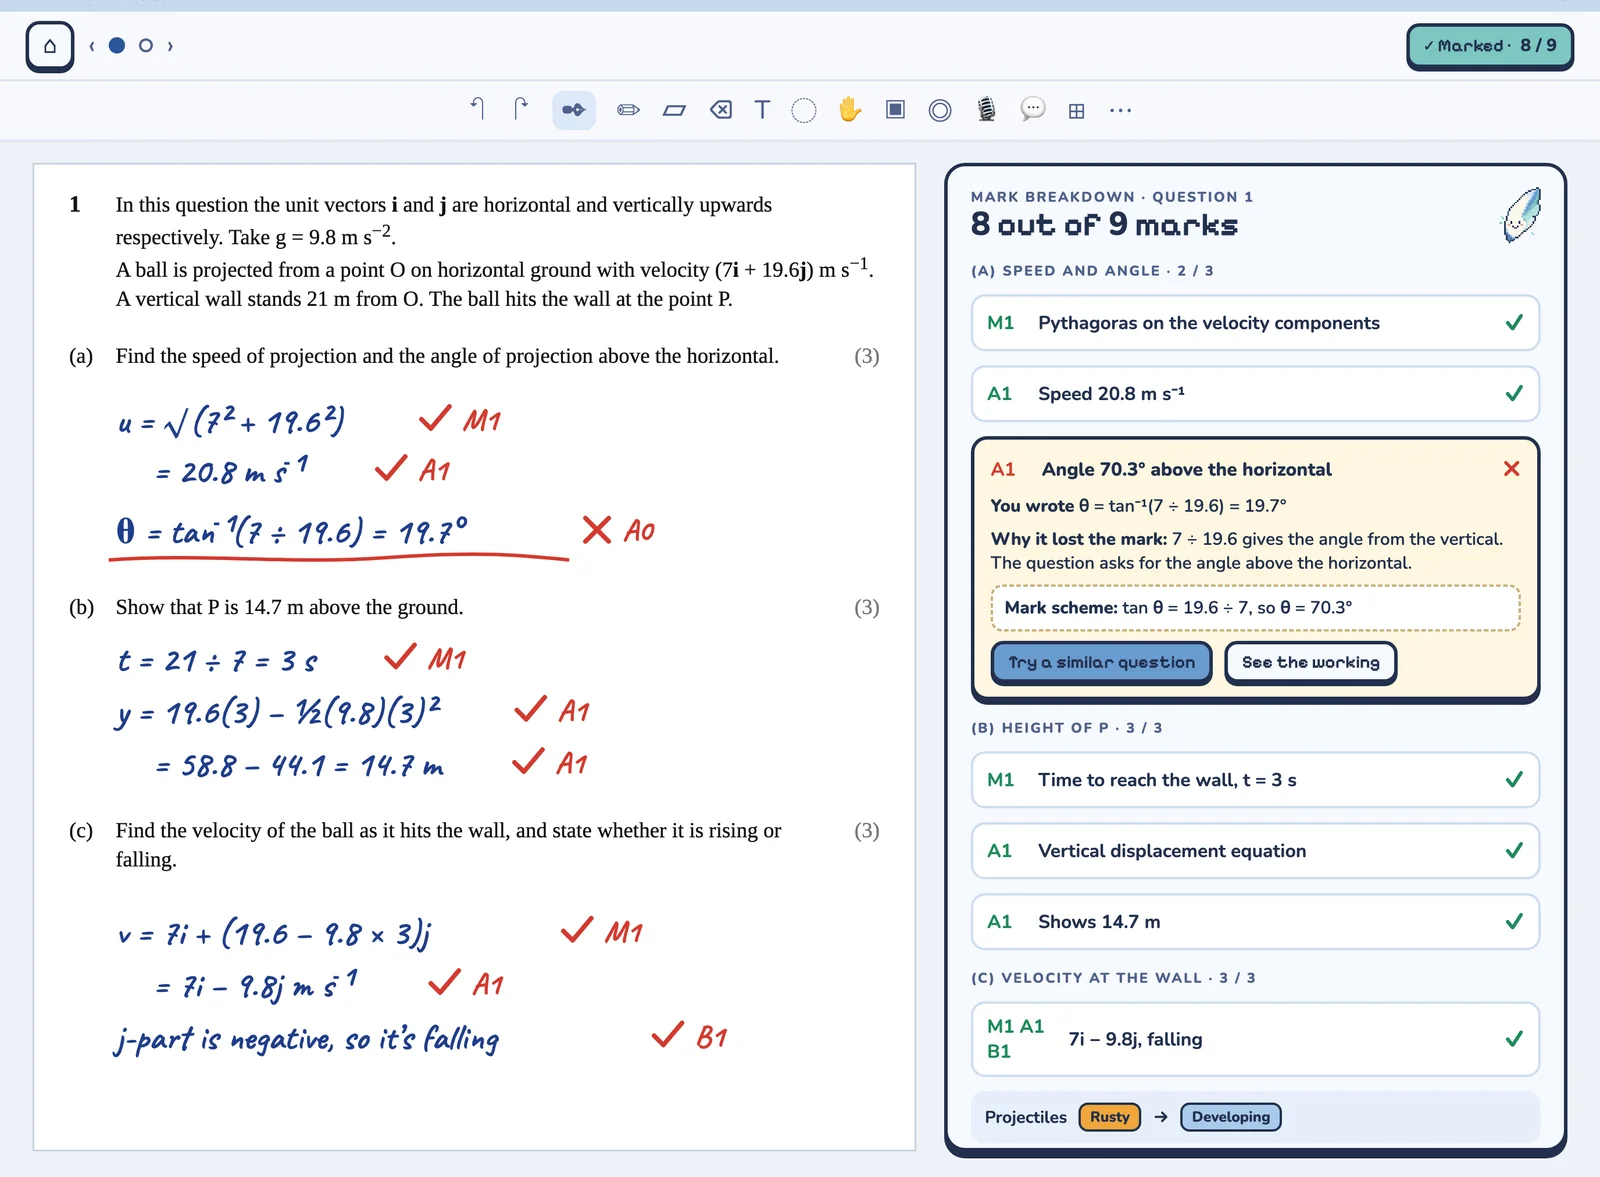Select the parallelogram eraser tool

pos(674,110)
